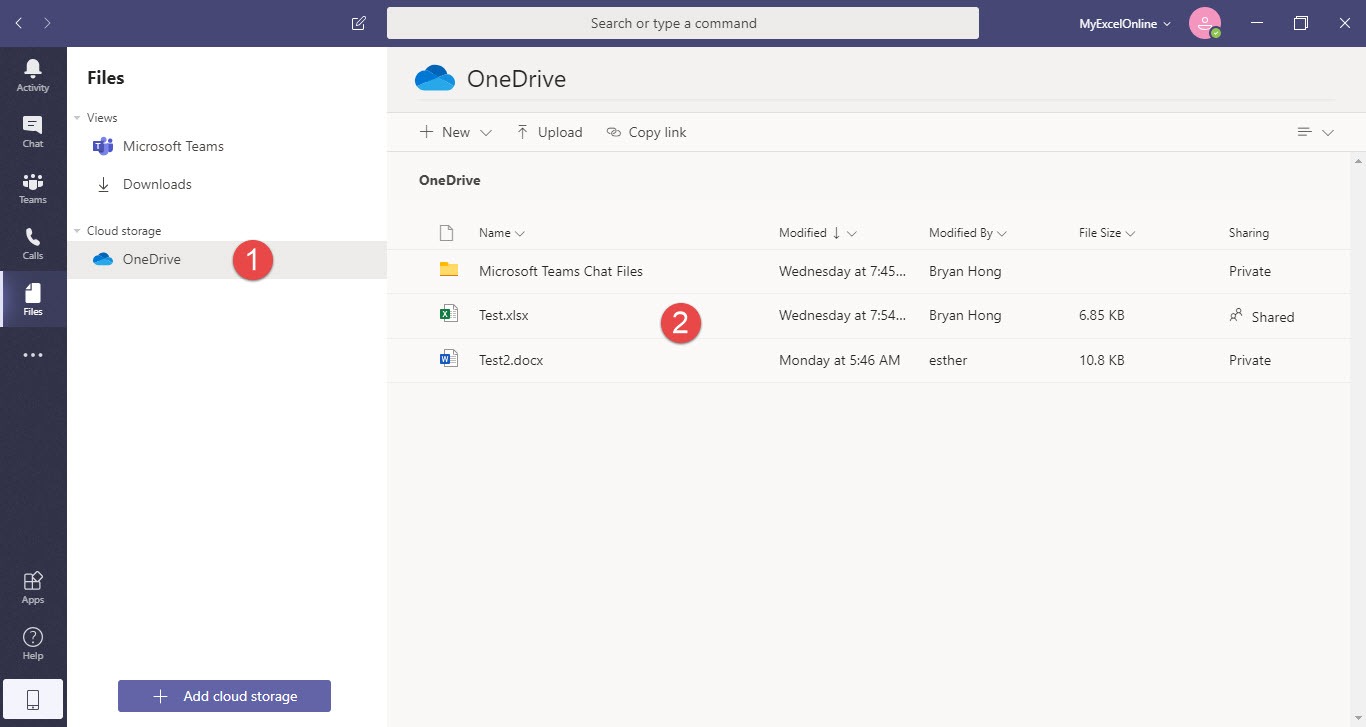Click the OneDrive cloud logo in header
The image size is (1366, 727).
435,78
